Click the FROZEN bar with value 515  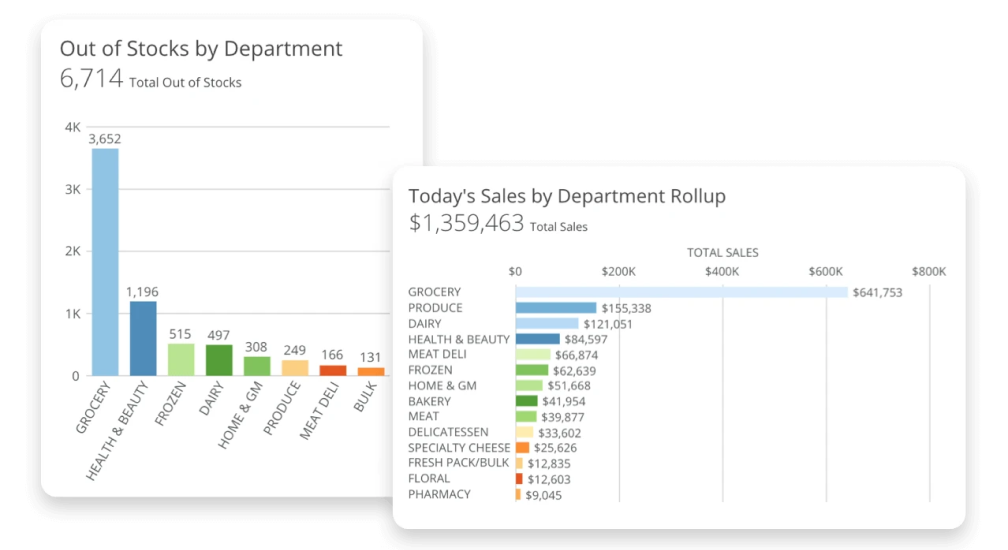181,360
